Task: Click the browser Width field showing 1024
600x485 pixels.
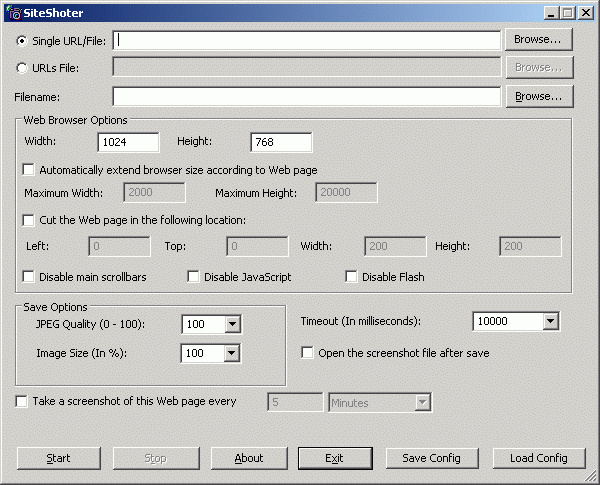Action: pos(129,142)
